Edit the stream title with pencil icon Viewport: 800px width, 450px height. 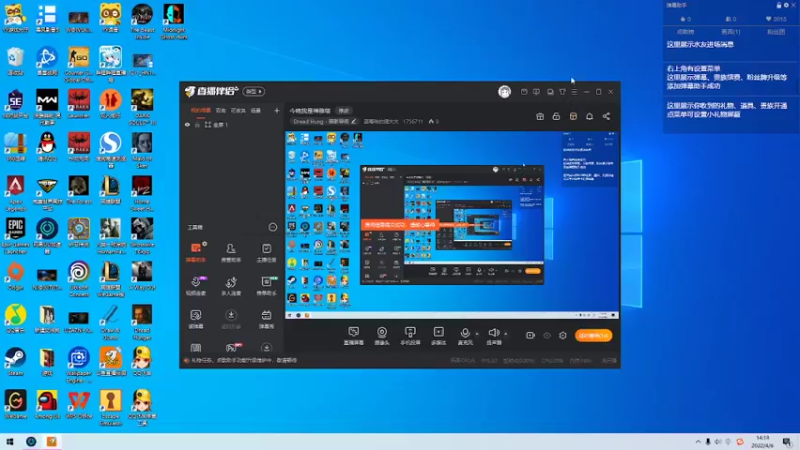[354, 121]
